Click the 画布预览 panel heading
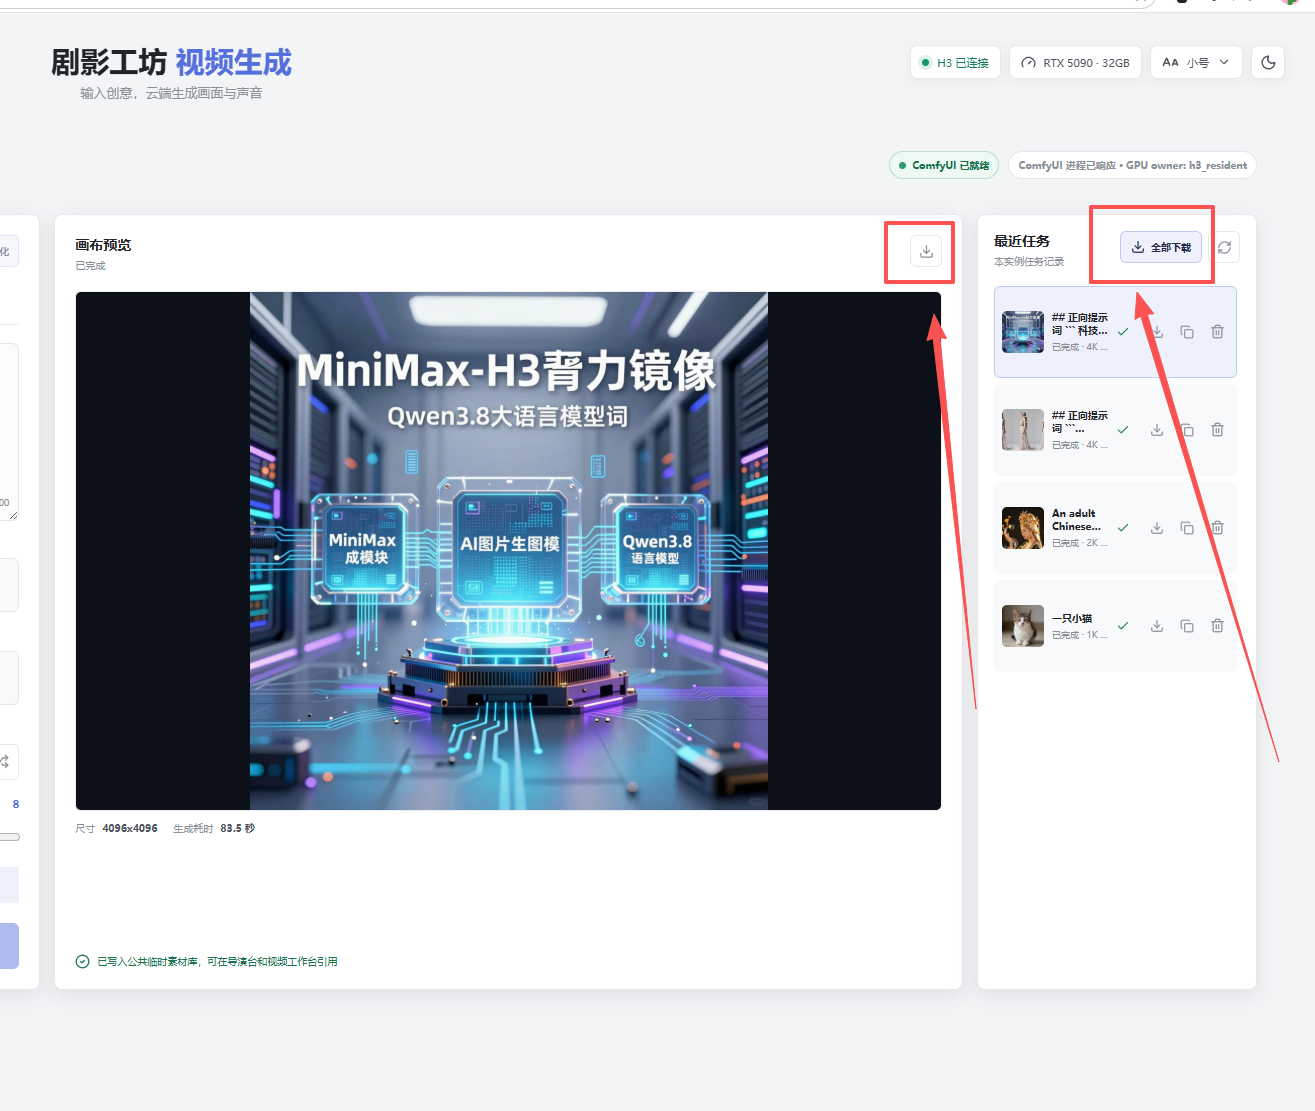 click(x=103, y=245)
